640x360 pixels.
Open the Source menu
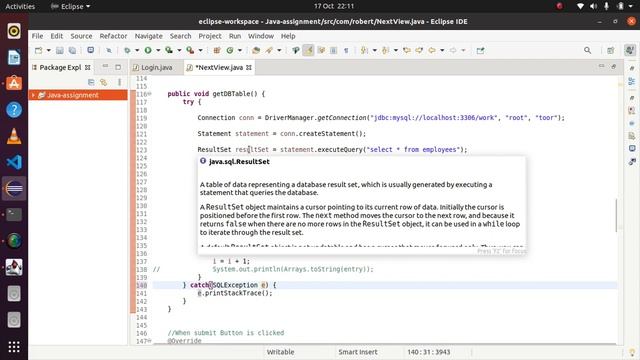coord(81,36)
